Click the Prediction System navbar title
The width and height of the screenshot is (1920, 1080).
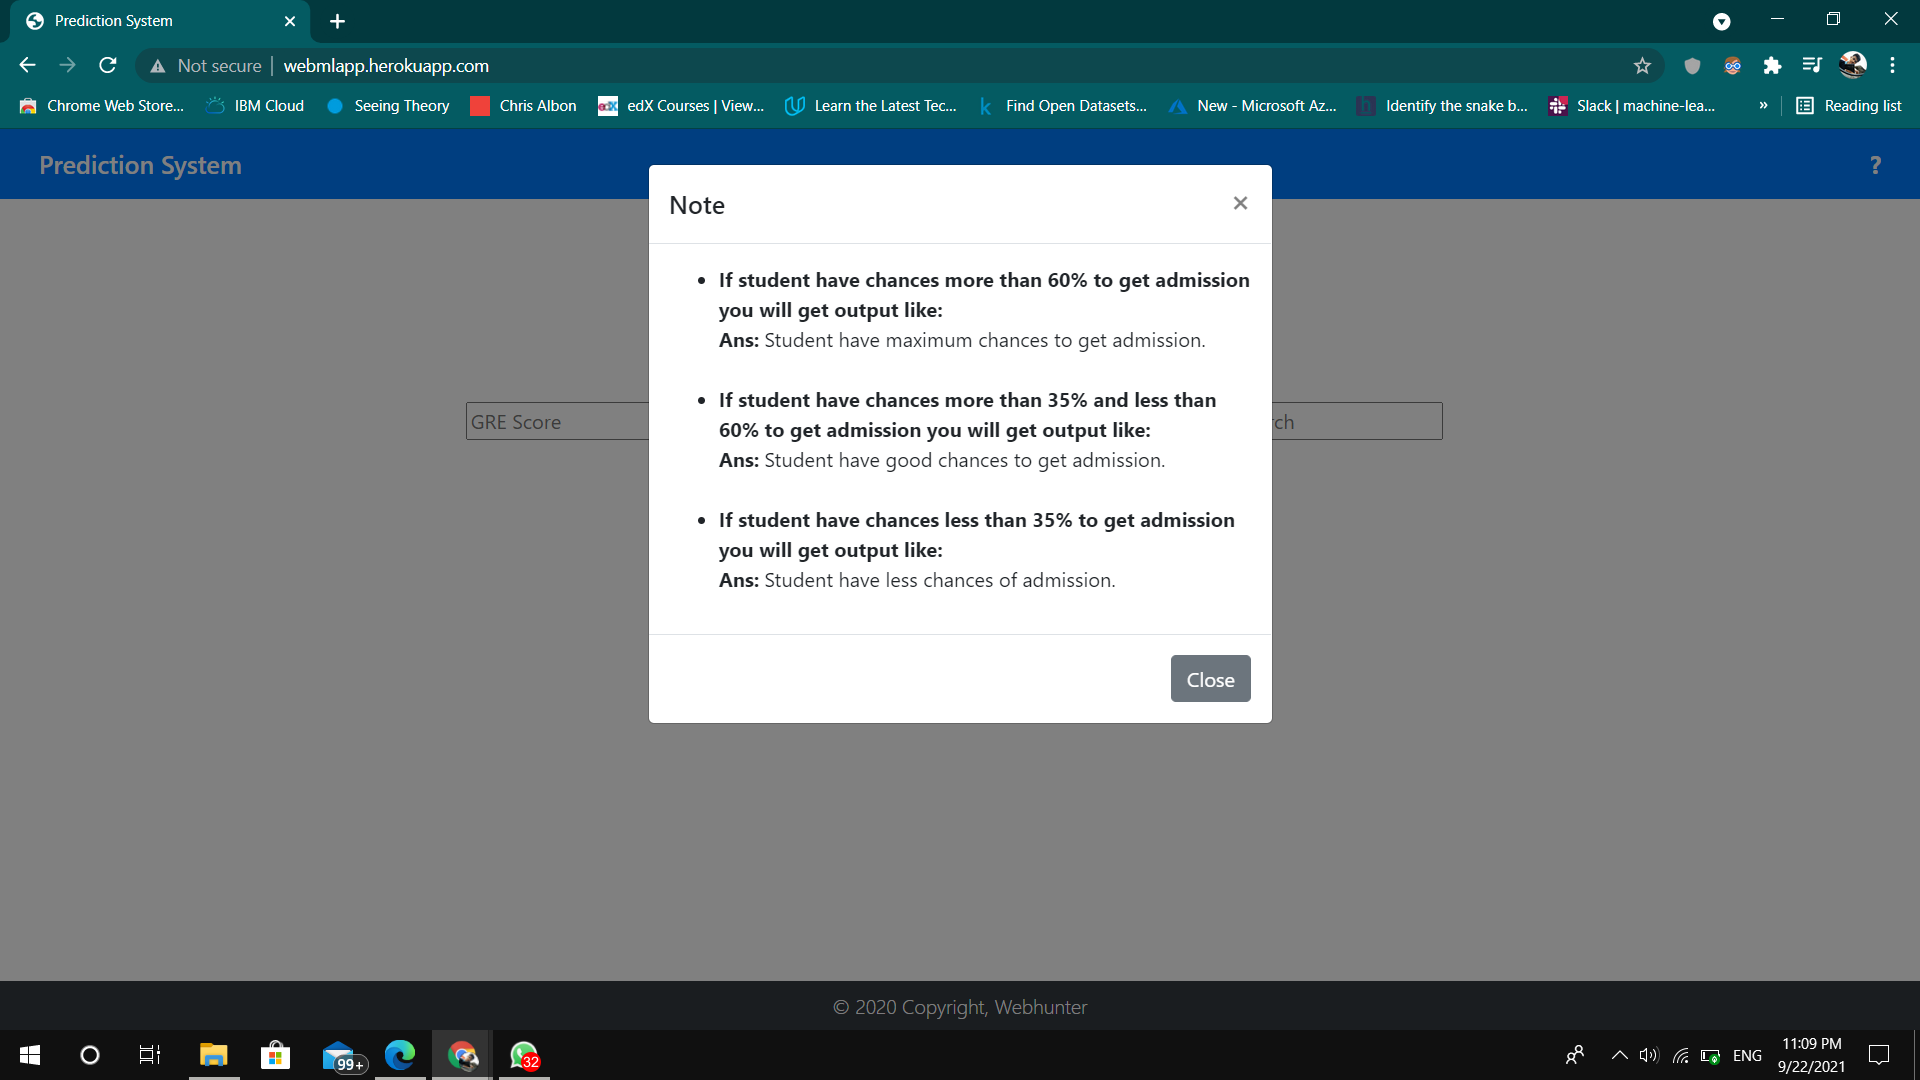point(140,165)
